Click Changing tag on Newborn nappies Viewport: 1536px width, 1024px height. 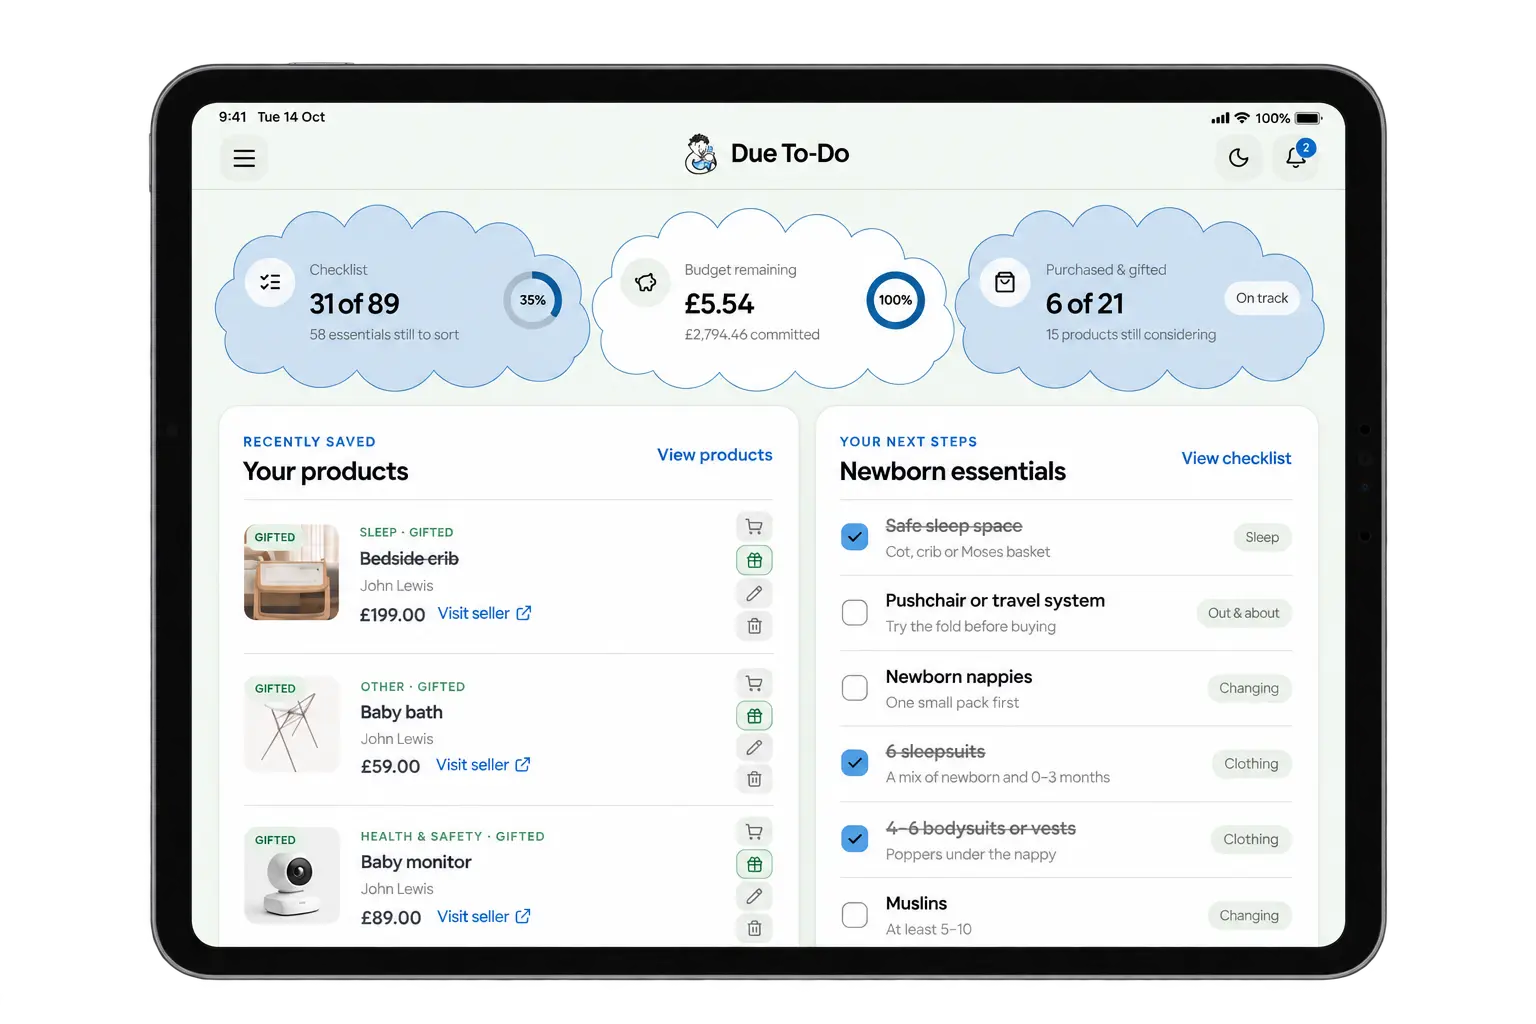pyautogui.click(x=1249, y=688)
